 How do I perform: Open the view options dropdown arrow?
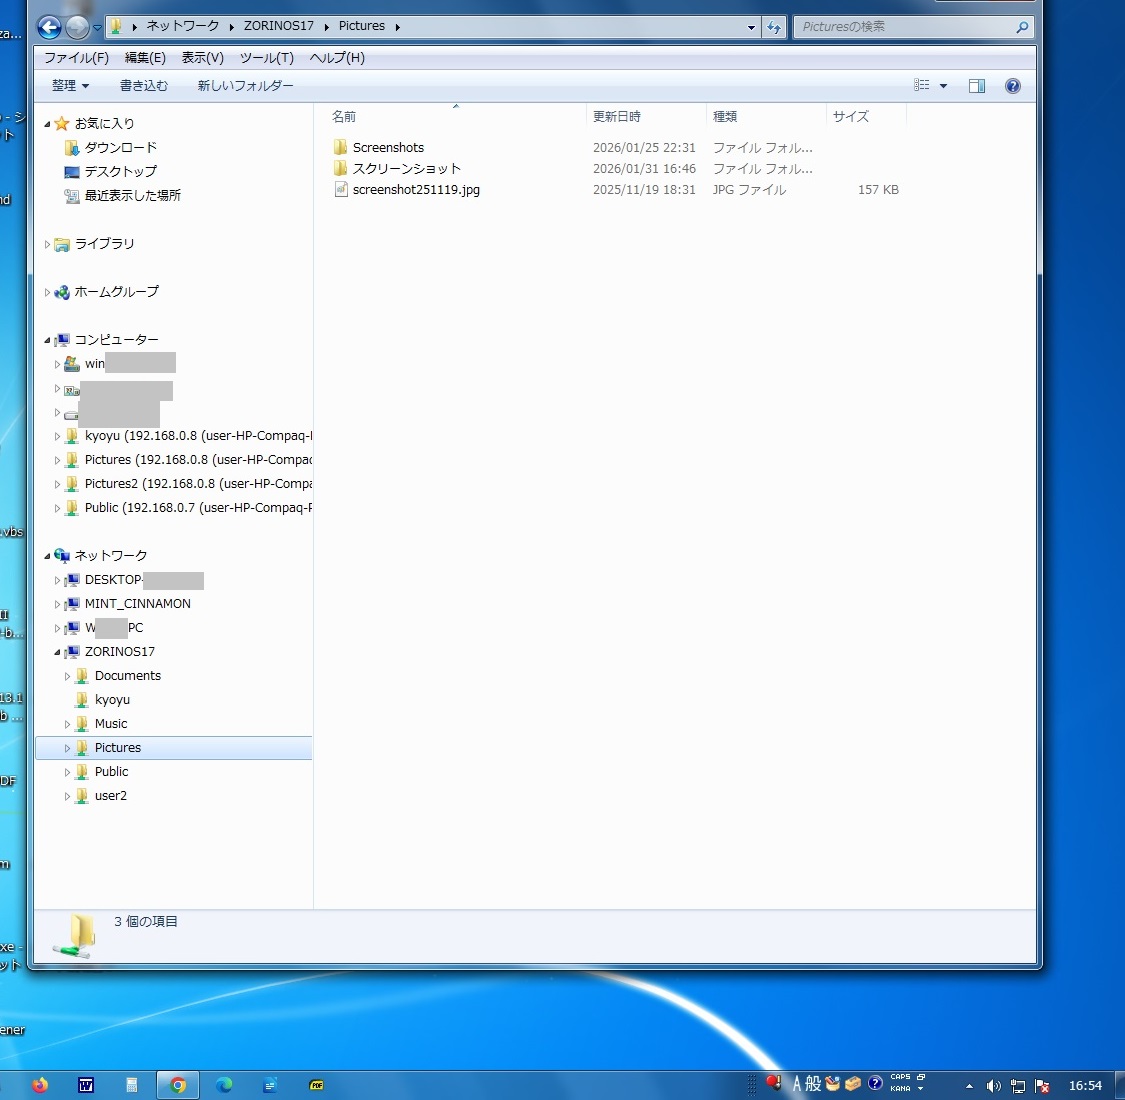coord(943,86)
